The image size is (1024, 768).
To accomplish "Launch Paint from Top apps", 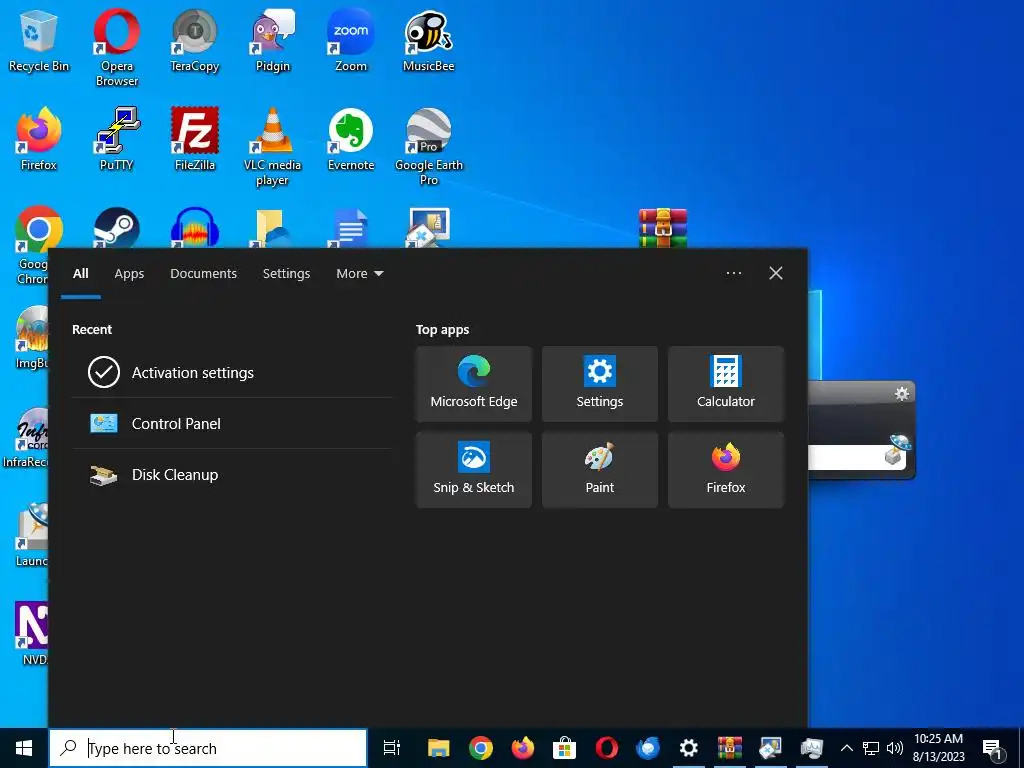I will [x=600, y=470].
